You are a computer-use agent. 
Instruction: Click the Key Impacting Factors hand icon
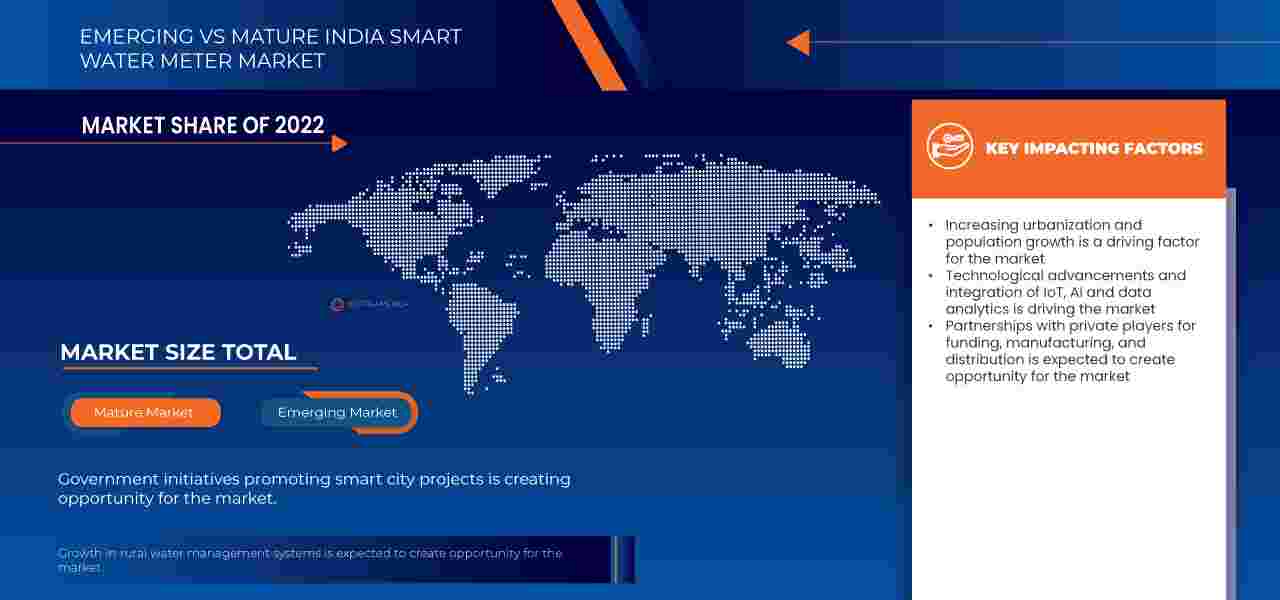tap(949, 147)
